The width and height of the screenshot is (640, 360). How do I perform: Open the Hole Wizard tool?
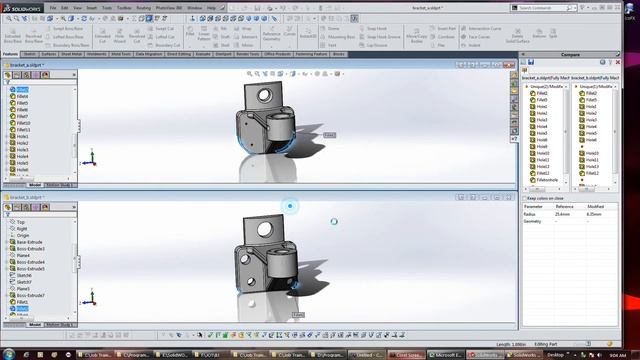120,36
